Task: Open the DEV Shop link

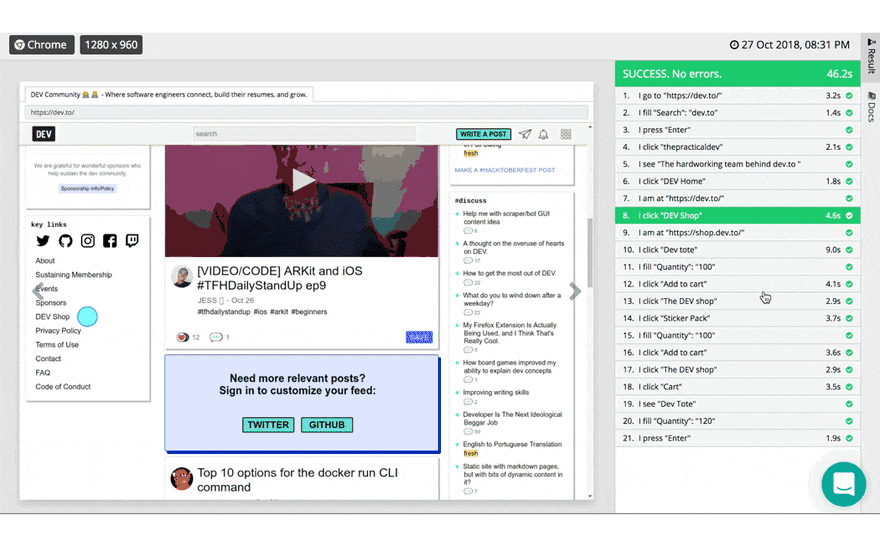Action: click(x=52, y=317)
